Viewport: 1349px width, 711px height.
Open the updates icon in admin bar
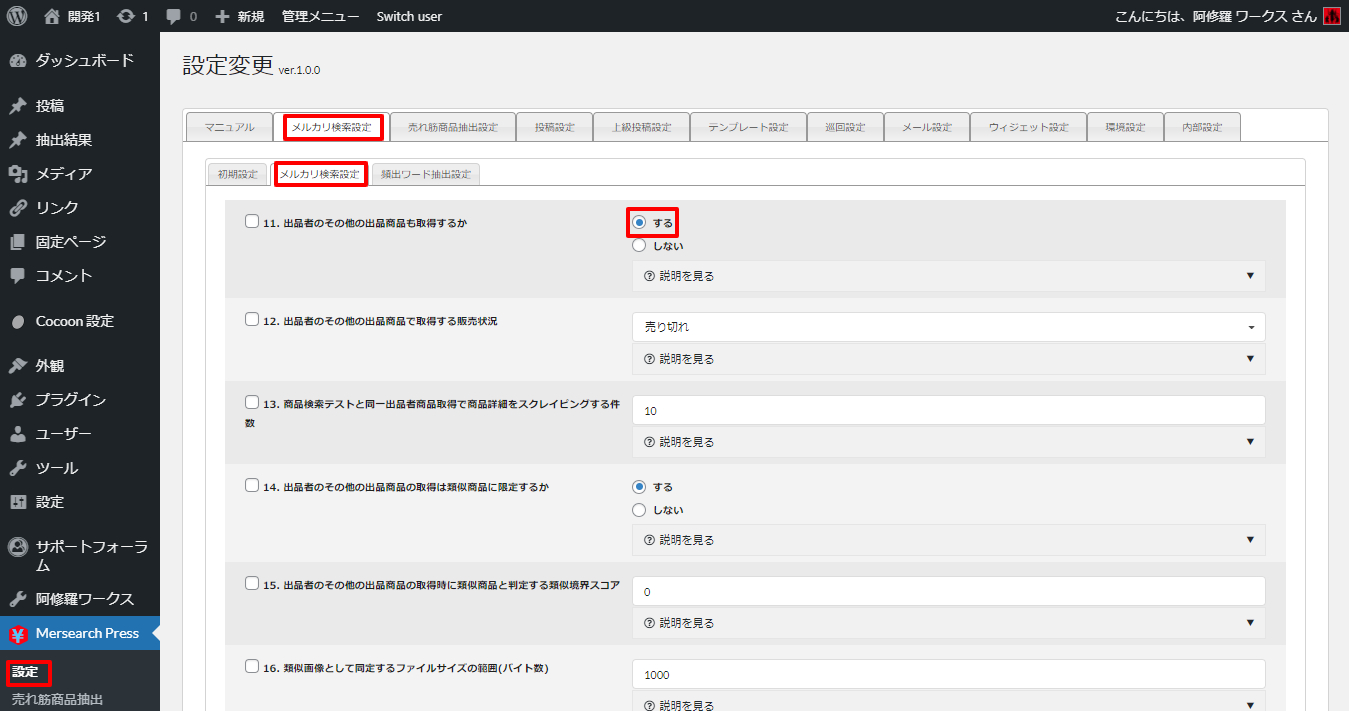click(x=126, y=16)
